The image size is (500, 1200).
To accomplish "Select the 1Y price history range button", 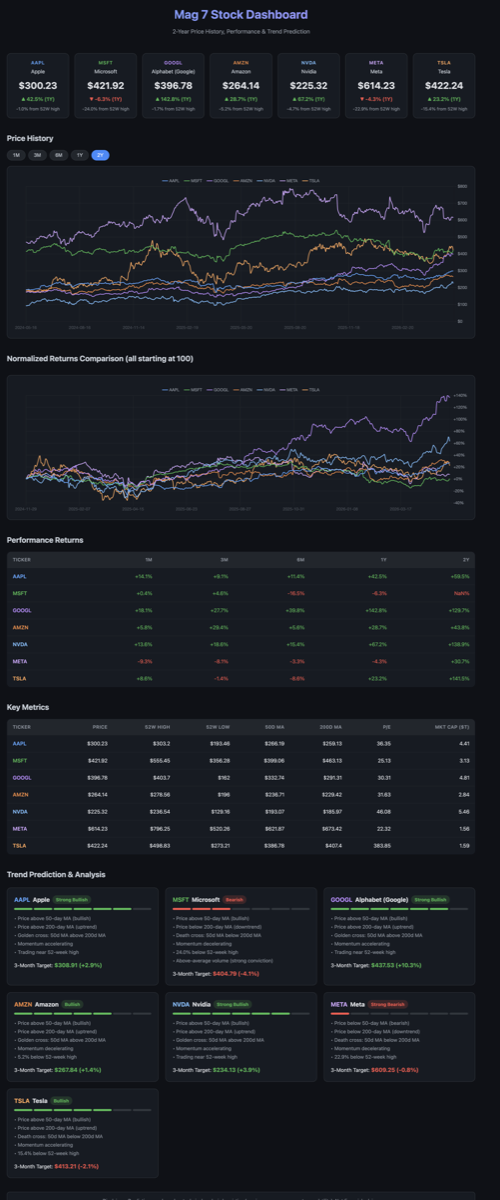I will 79,155.
